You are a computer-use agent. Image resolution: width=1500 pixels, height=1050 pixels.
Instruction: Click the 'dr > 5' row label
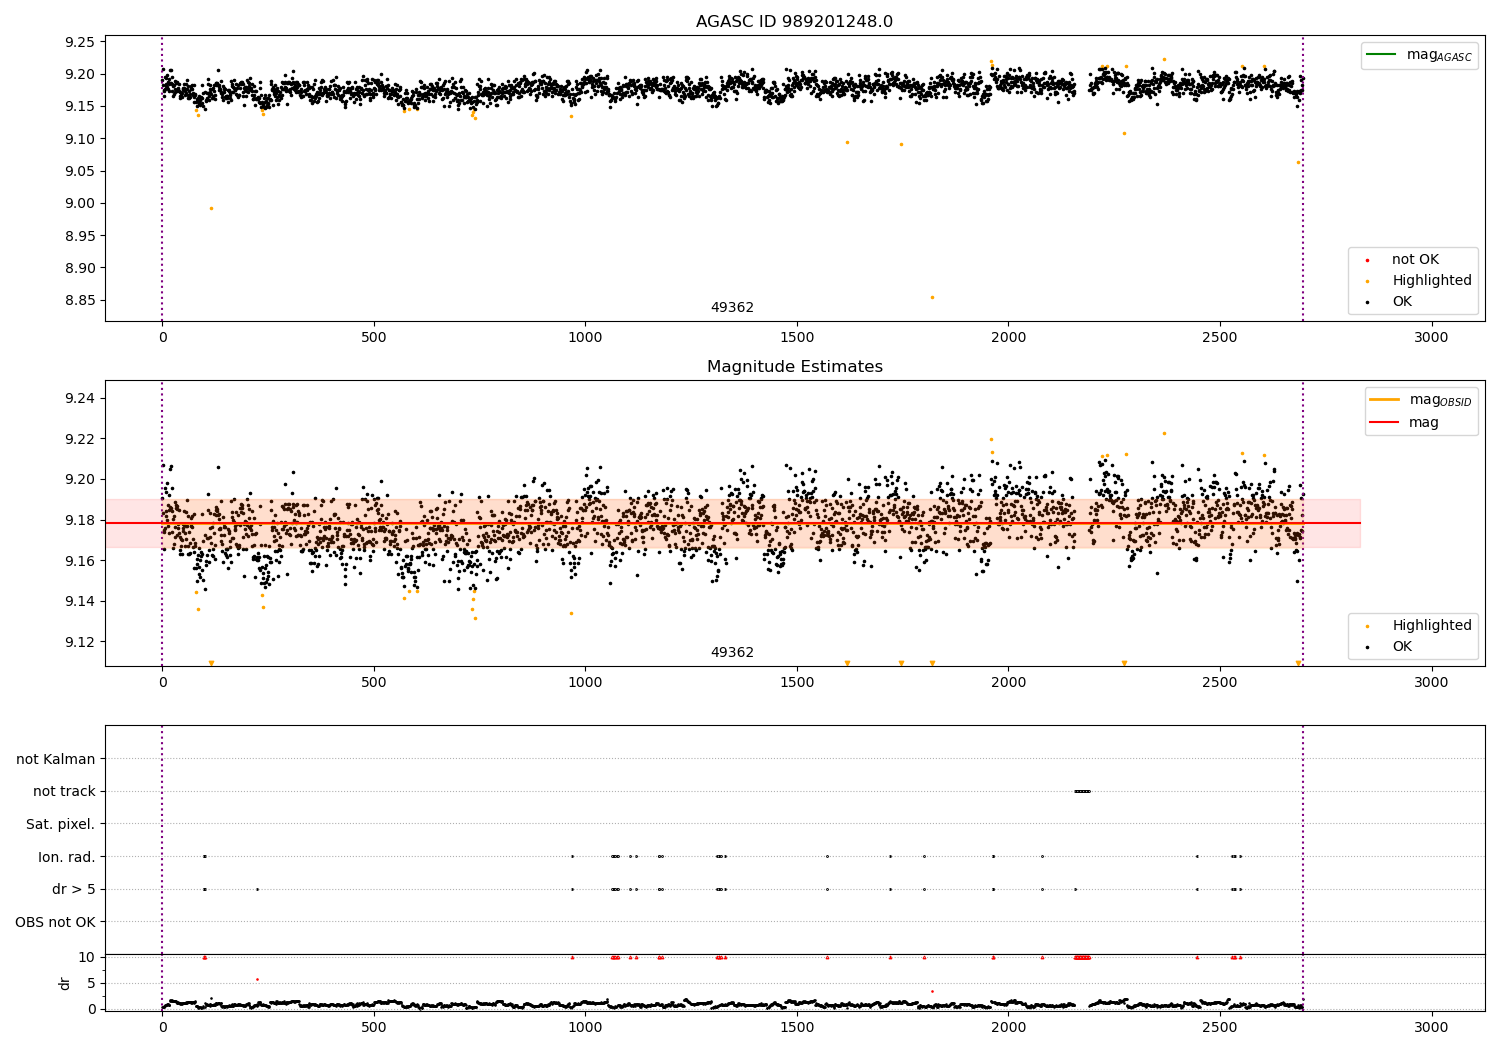click(x=74, y=889)
